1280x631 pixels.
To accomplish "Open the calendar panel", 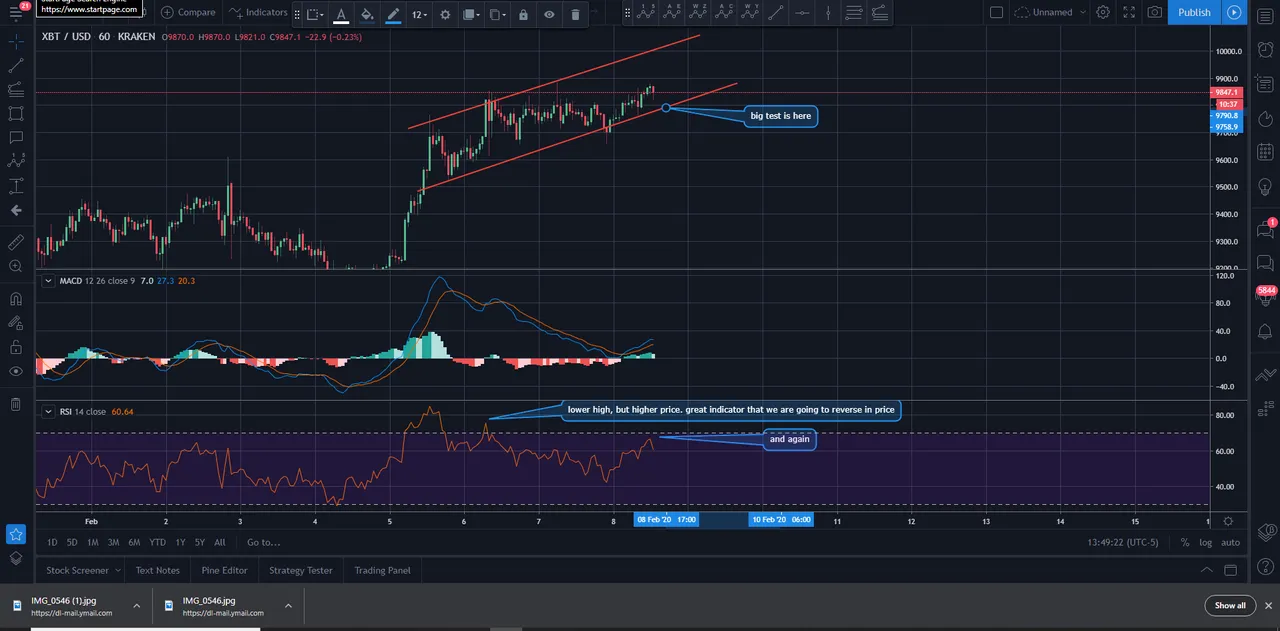I will 1265,152.
